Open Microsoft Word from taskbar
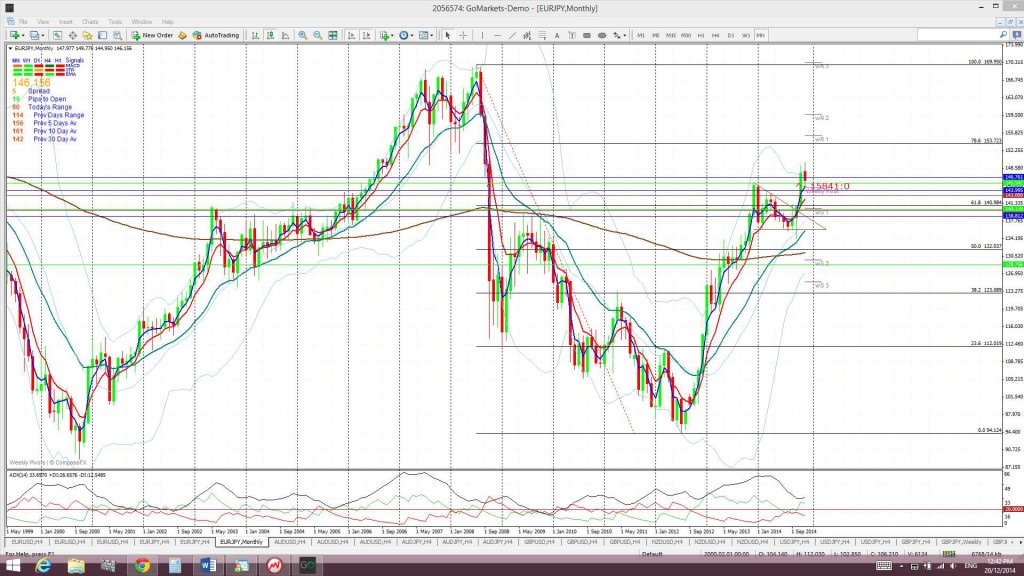The width and height of the screenshot is (1024, 576). click(x=208, y=566)
